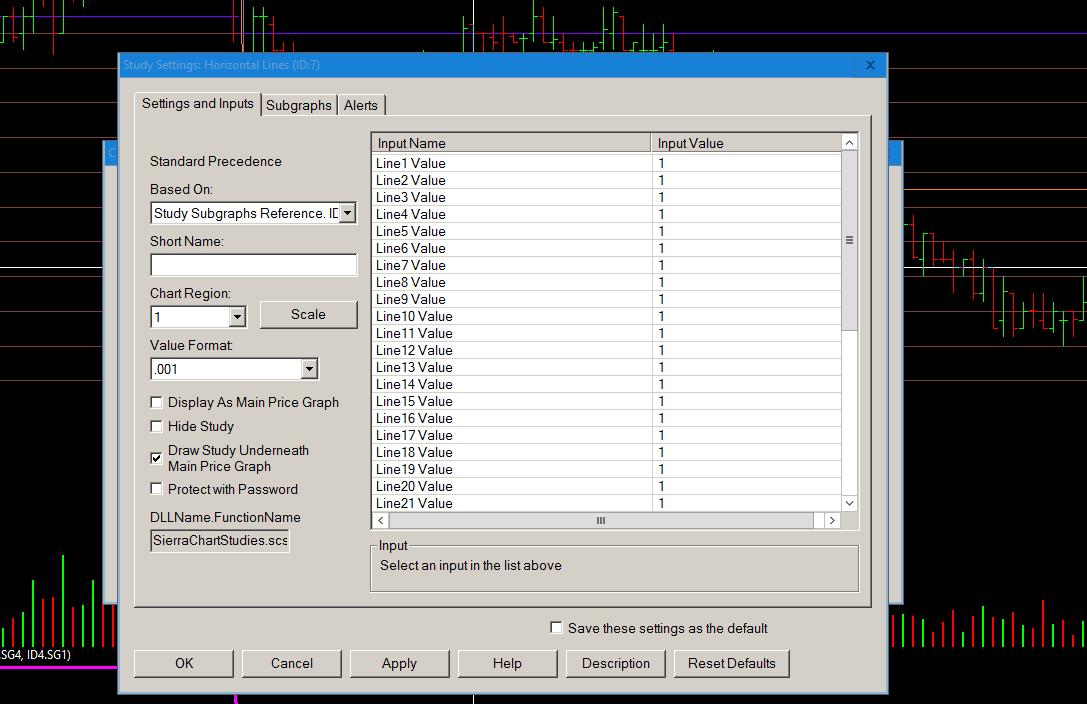Screen dimensions: 1087x704
Task: Enable Save these settings as the default
Action: [557, 628]
